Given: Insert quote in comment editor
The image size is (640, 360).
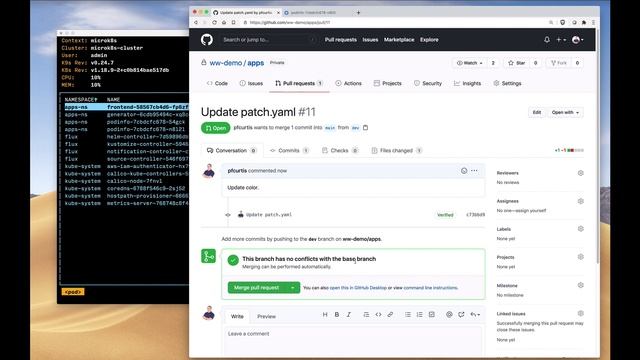Looking at the screenshot, I should click(366, 314).
